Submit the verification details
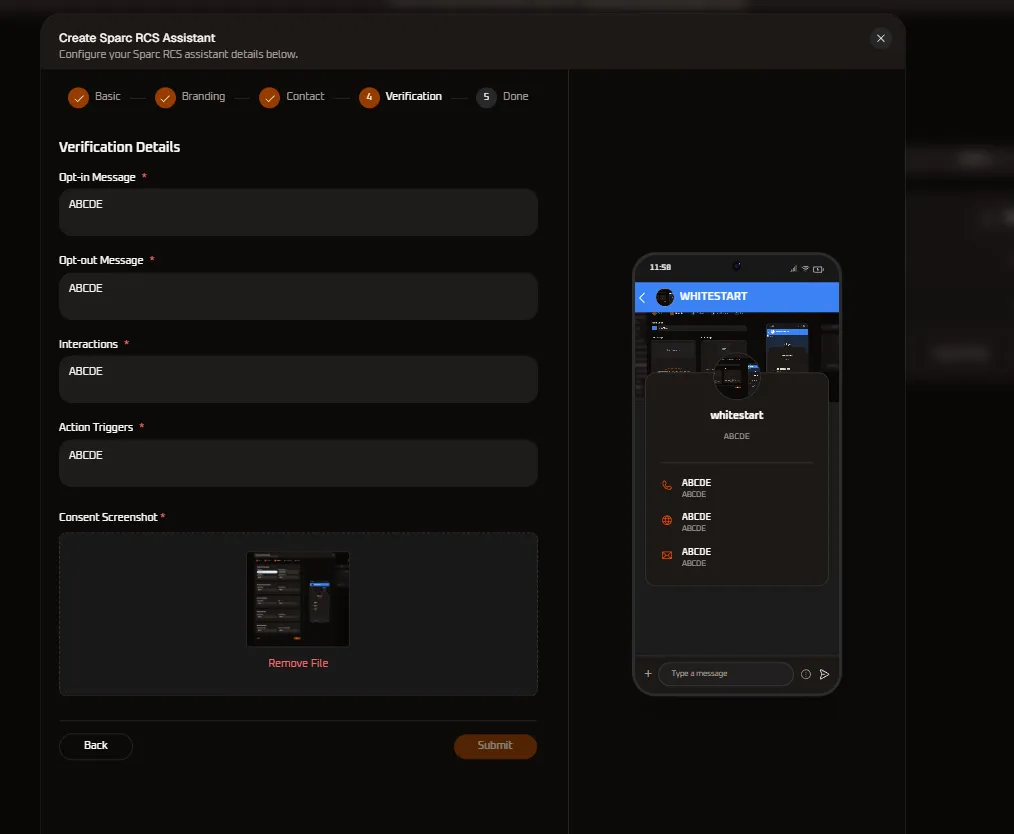This screenshot has height=834, width=1014. [x=495, y=746]
